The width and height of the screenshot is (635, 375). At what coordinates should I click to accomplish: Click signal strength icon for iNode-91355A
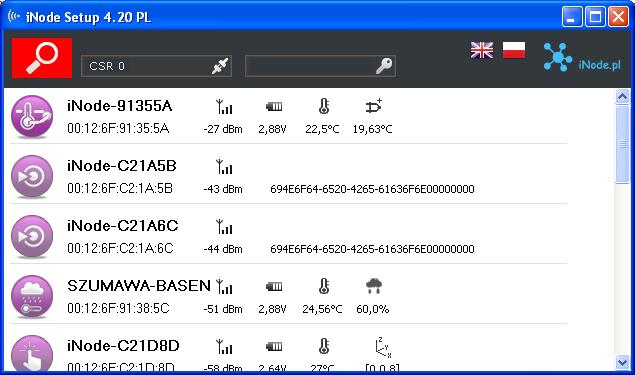[224, 107]
